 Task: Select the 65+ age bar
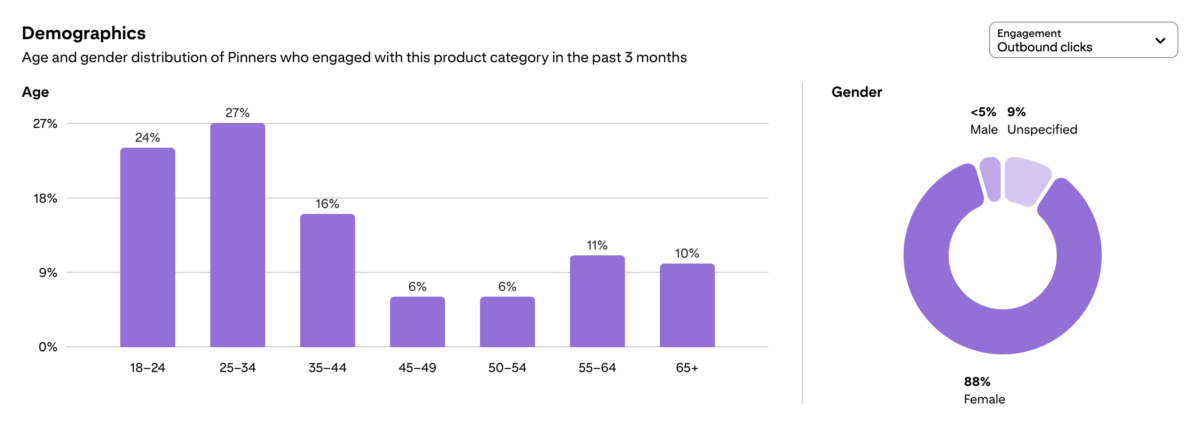pos(687,305)
